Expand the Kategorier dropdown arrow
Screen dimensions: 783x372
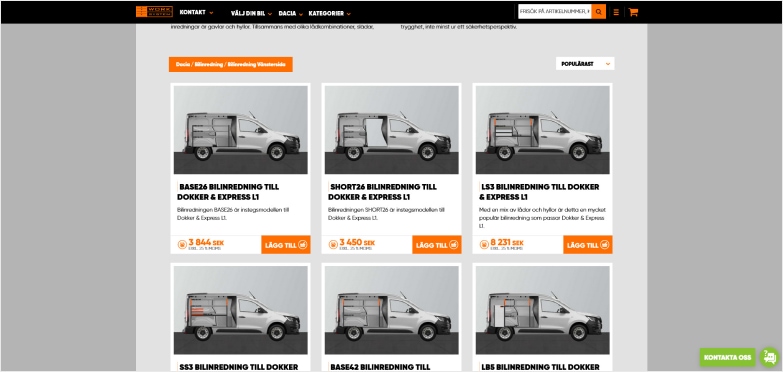[x=349, y=14]
